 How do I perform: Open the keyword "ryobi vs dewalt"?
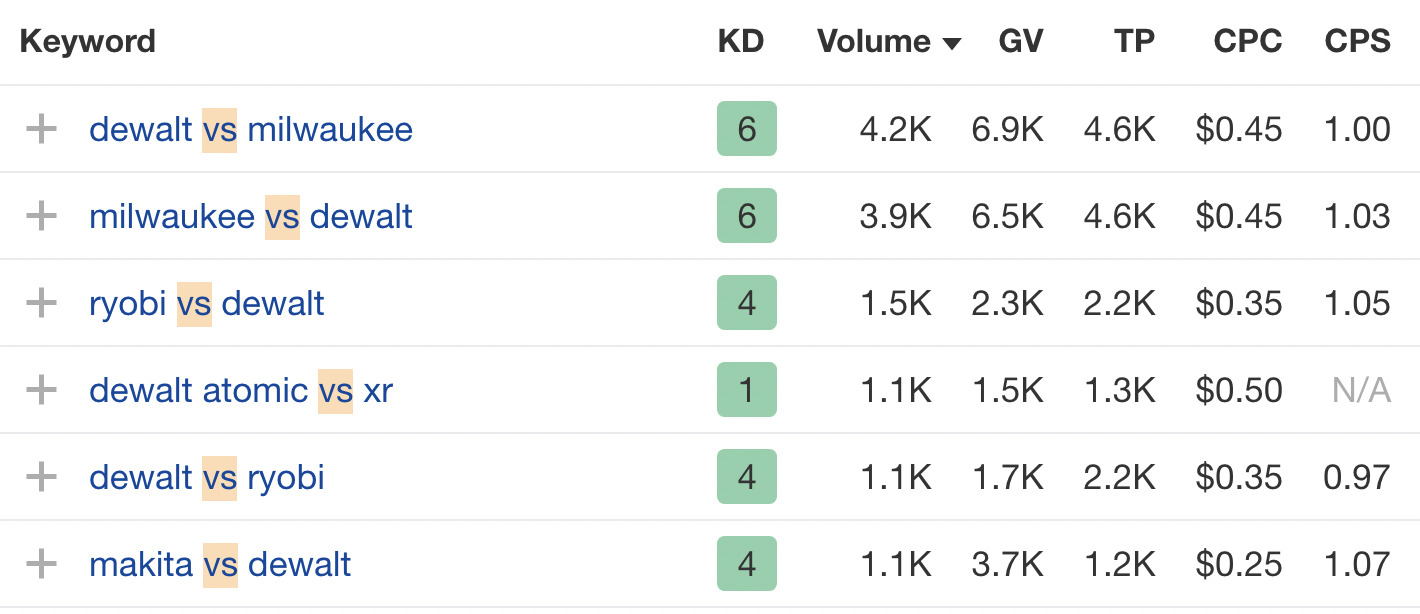(206, 303)
